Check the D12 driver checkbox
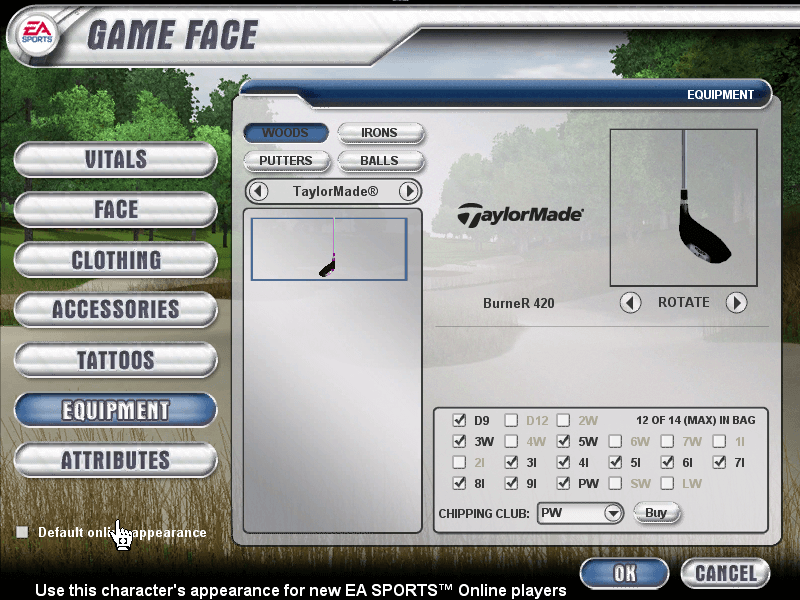Viewport: 800px width, 600px height. click(511, 420)
